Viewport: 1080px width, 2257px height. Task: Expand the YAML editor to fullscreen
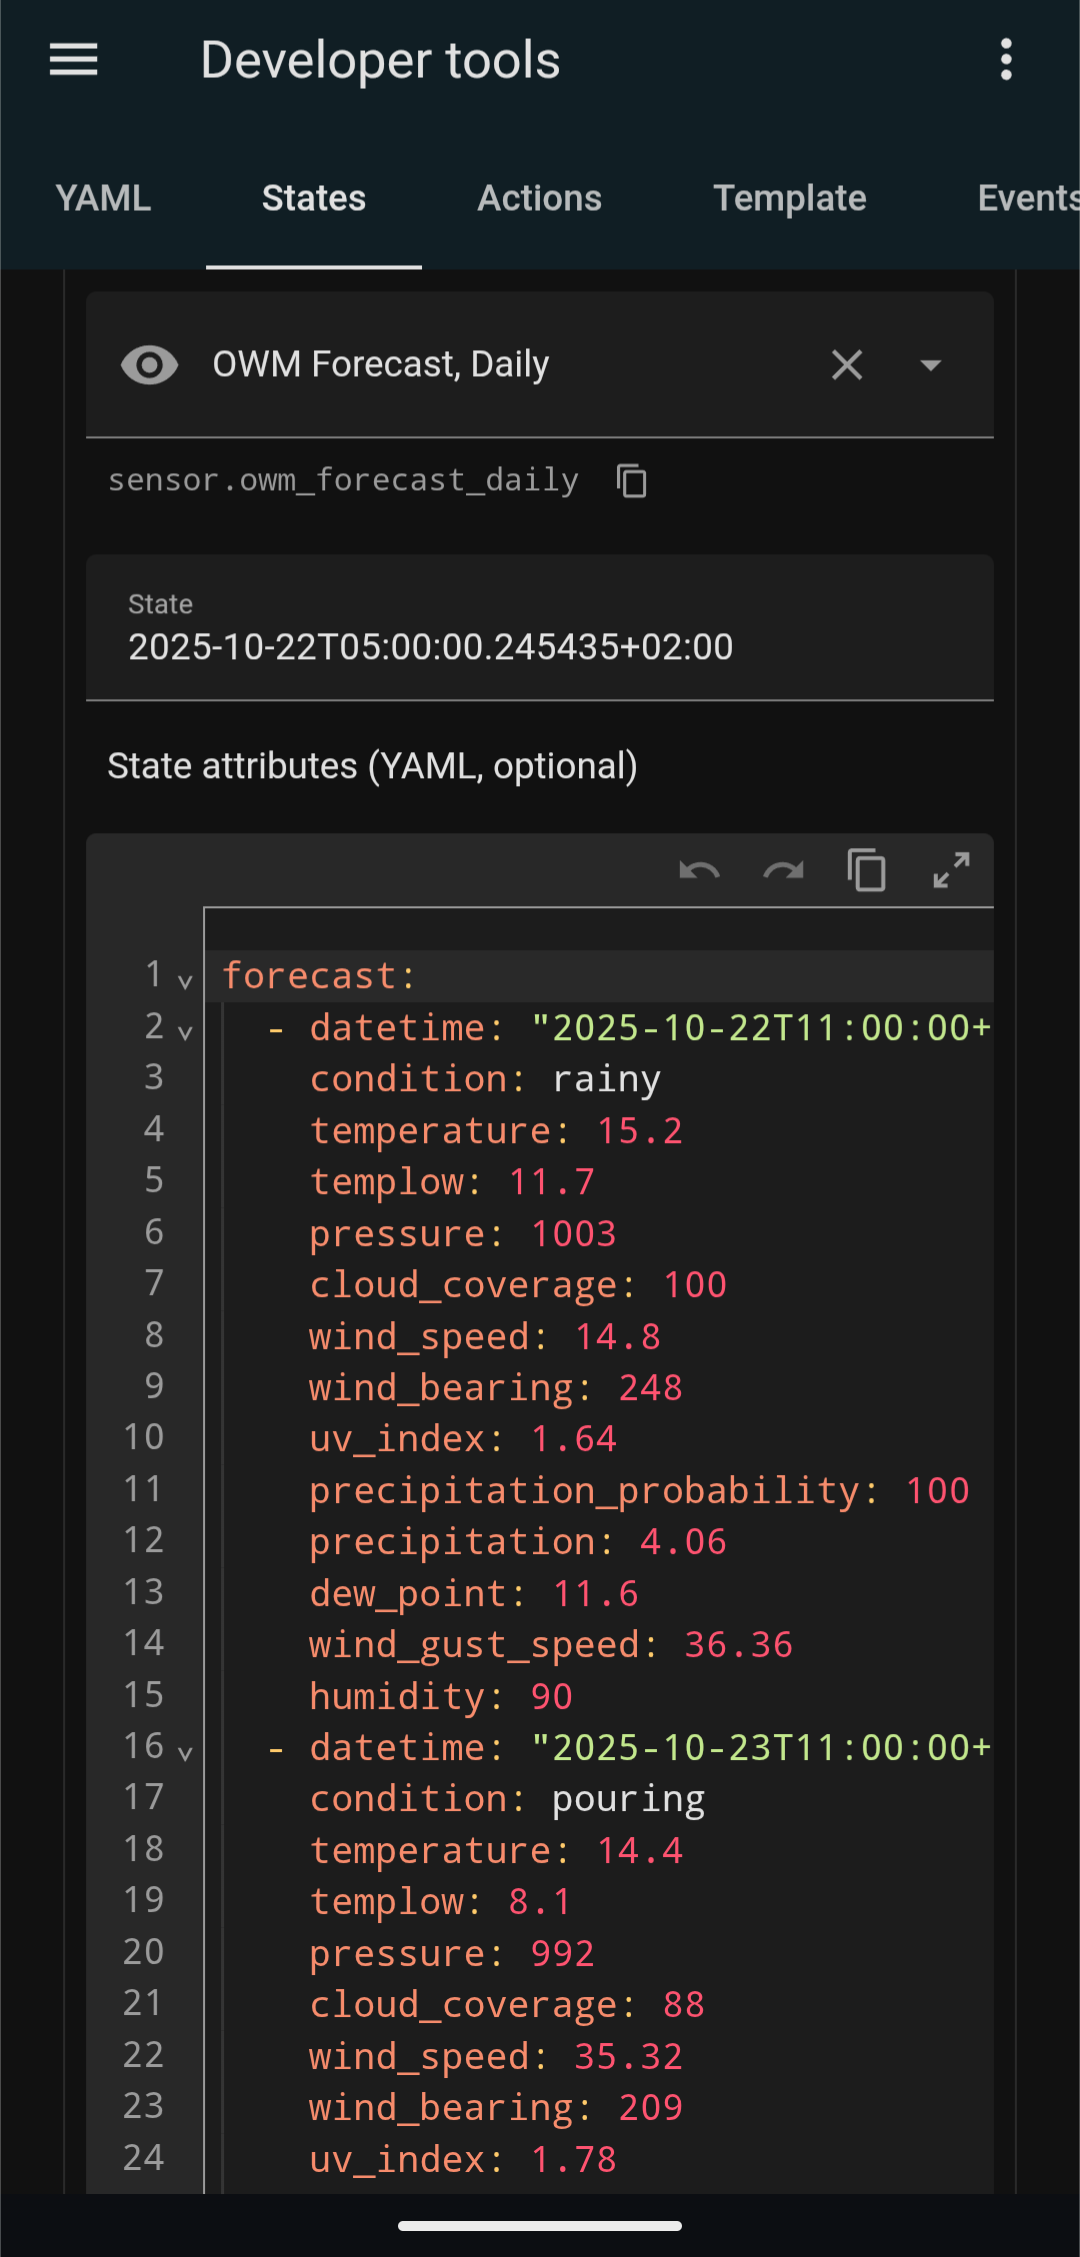point(951,870)
